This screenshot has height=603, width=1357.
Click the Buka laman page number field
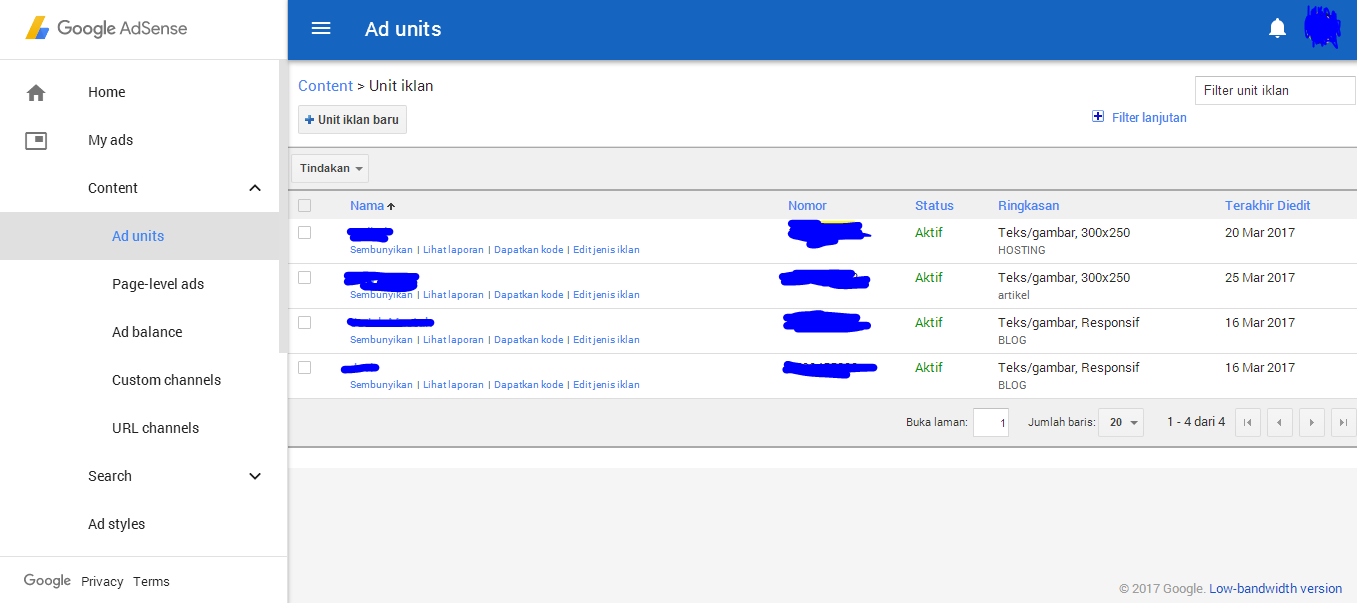[991, 422]
